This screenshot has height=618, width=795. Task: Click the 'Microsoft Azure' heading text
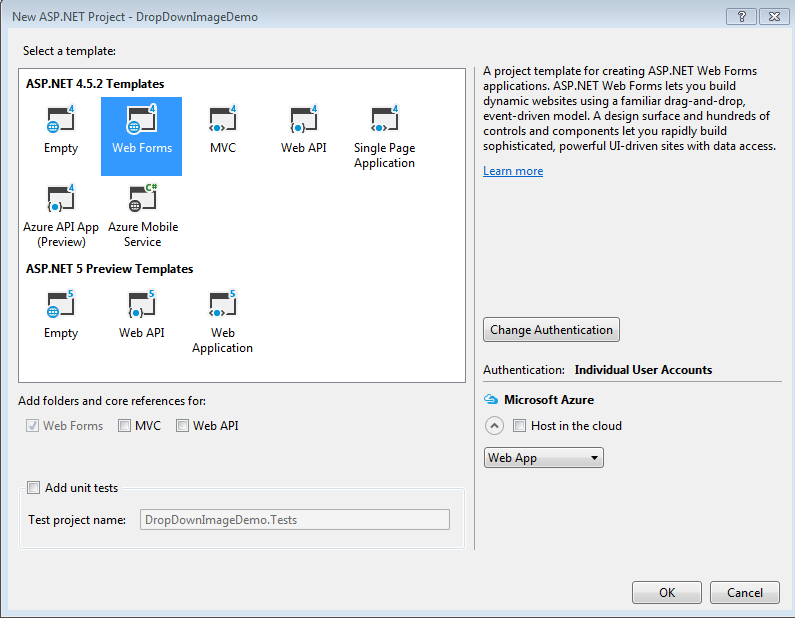pyautogui.click(x=549, y=399)
